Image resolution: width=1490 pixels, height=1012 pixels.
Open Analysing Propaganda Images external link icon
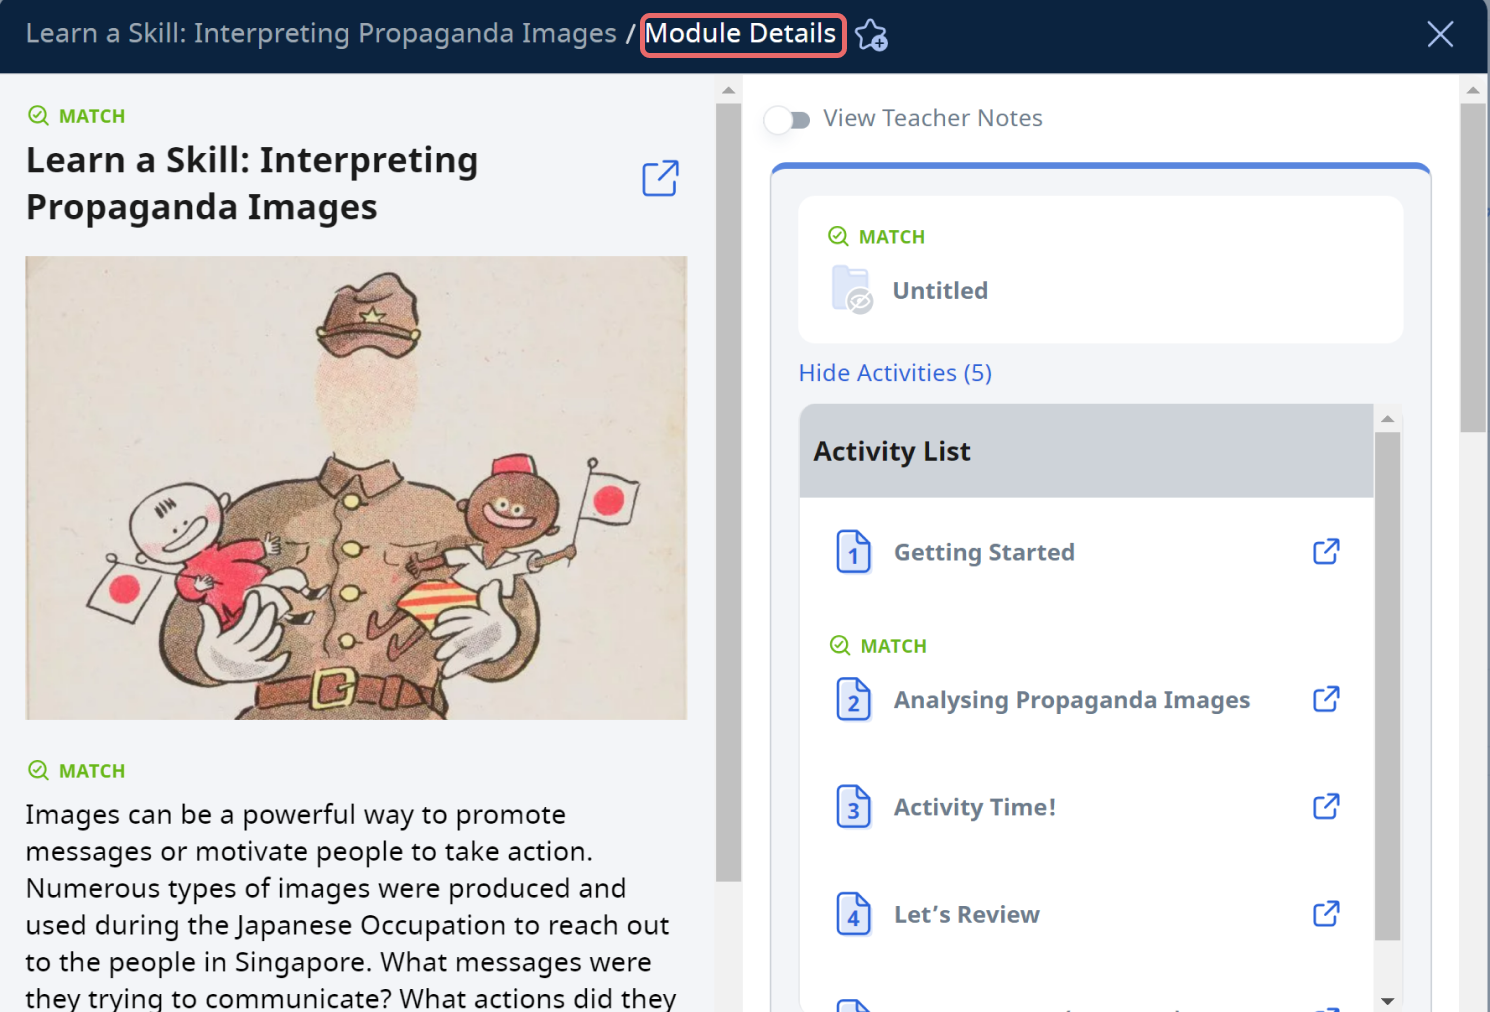1326,699
